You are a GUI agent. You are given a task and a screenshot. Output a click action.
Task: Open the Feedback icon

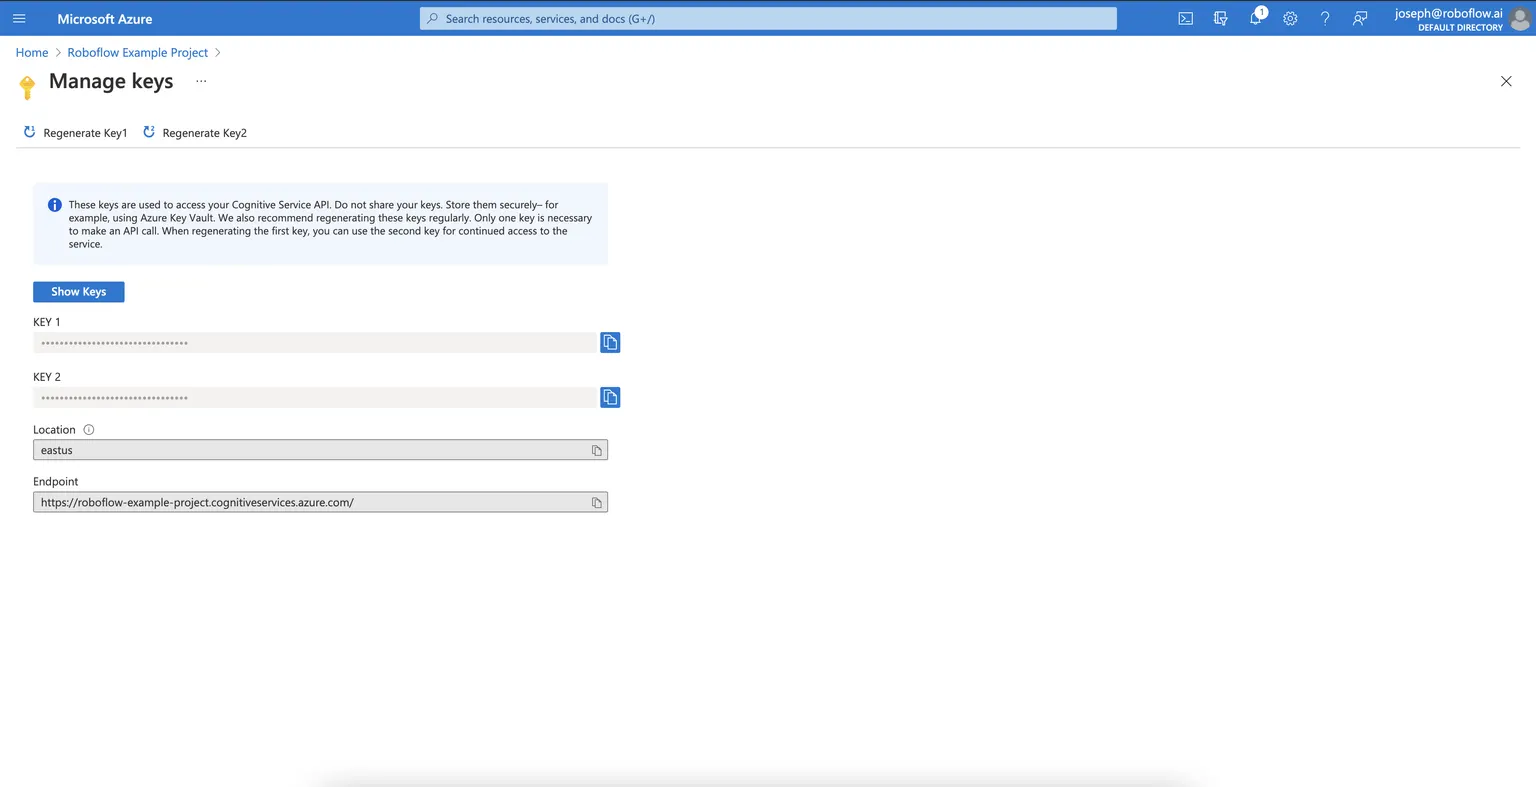pos(1360,19)
